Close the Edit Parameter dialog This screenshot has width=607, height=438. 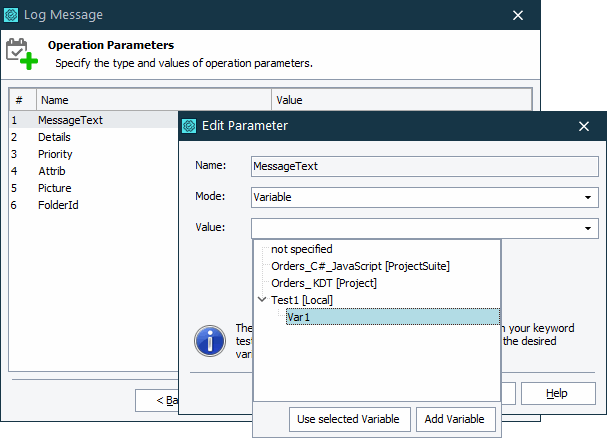click(x=584, y=126)
